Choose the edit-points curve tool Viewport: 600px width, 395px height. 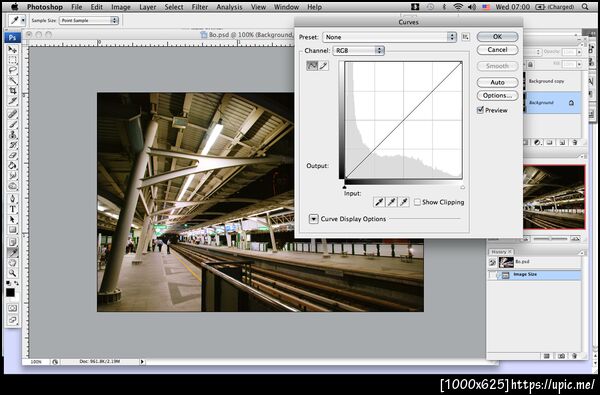[x=312, y=66]
